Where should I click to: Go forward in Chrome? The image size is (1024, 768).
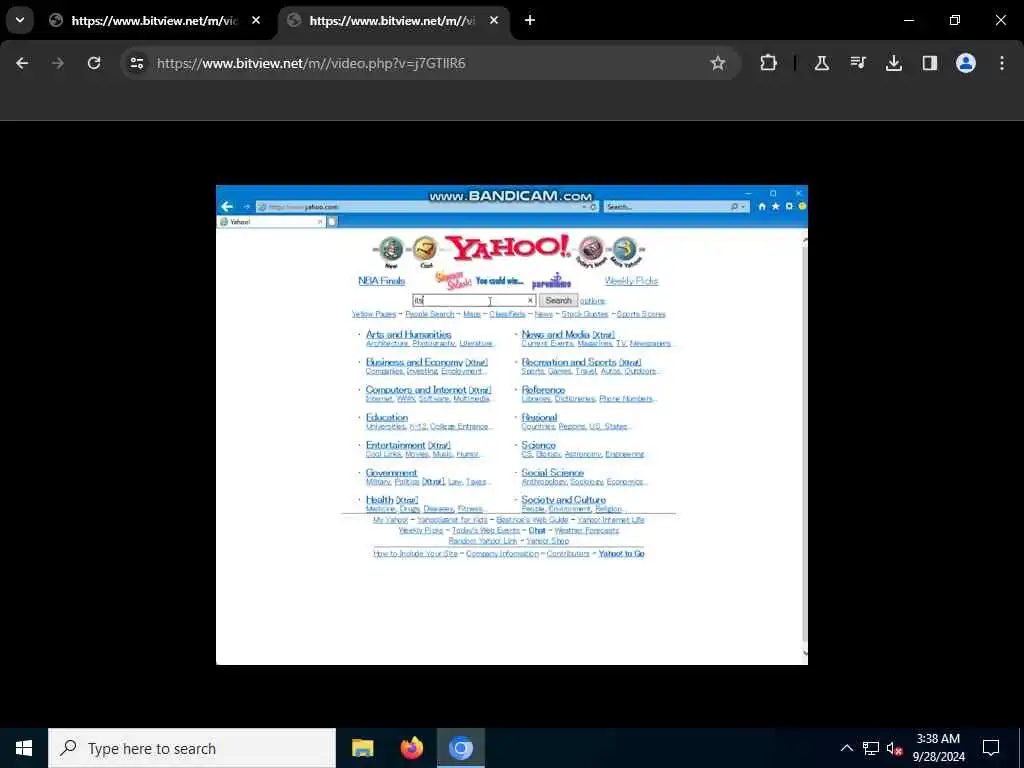click(x=58, y=63)
